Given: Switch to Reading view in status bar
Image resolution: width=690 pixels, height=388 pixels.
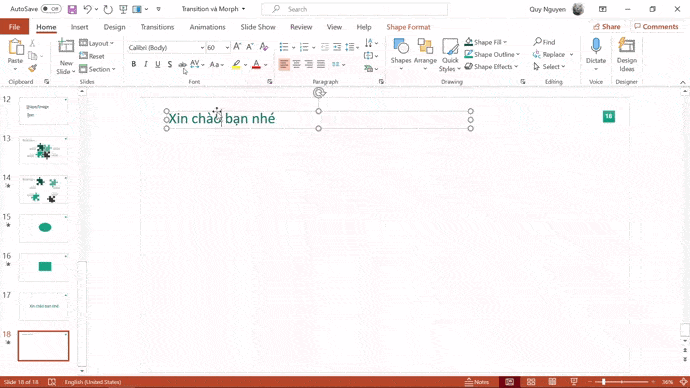Looking at the screenshot, I should (552, 382).
